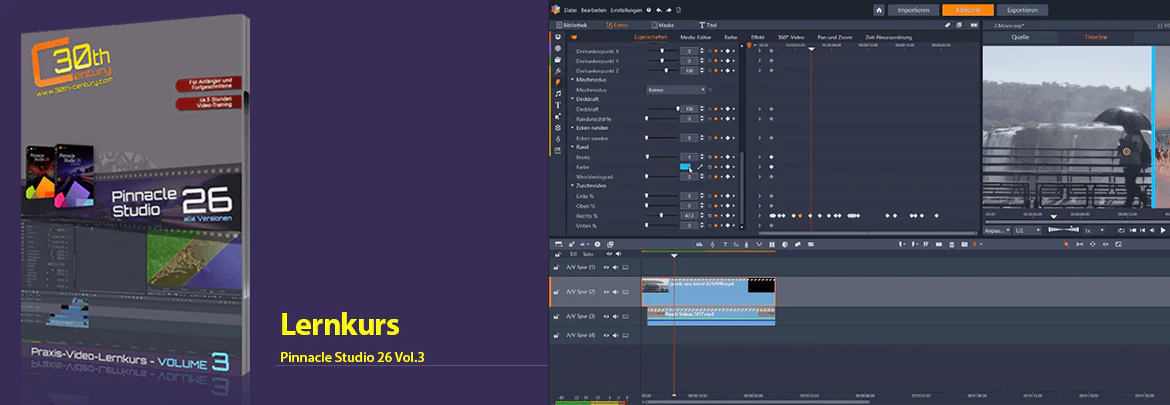Click the Importieren button
Screen dimensions: 1170x405
pos(913,10)
